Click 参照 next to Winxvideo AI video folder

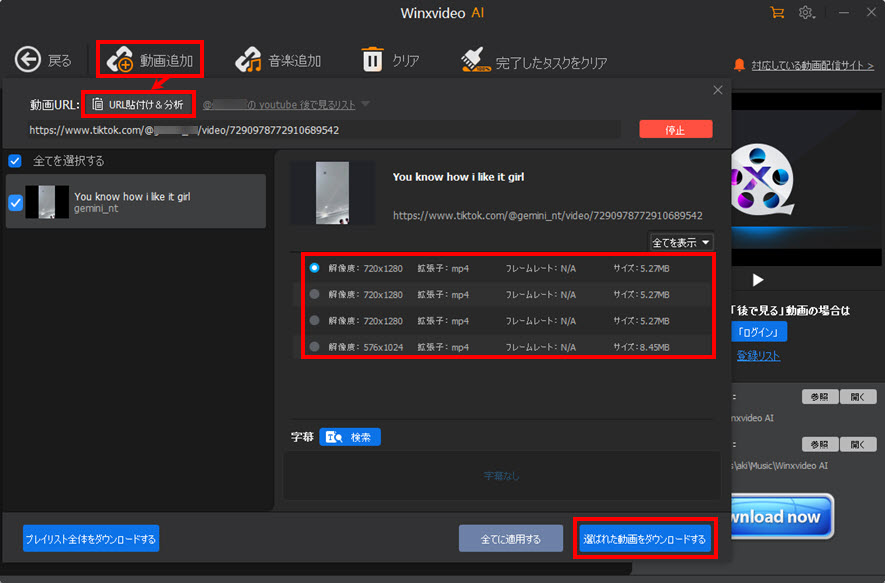pyautogui.click(x=820, y=397)
